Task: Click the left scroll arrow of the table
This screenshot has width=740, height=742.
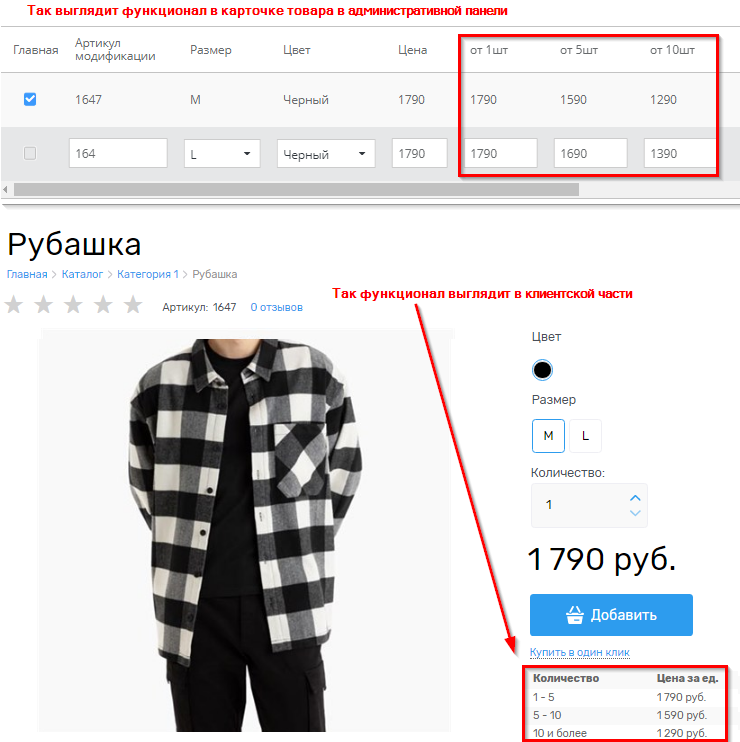Action: [5, 189]
